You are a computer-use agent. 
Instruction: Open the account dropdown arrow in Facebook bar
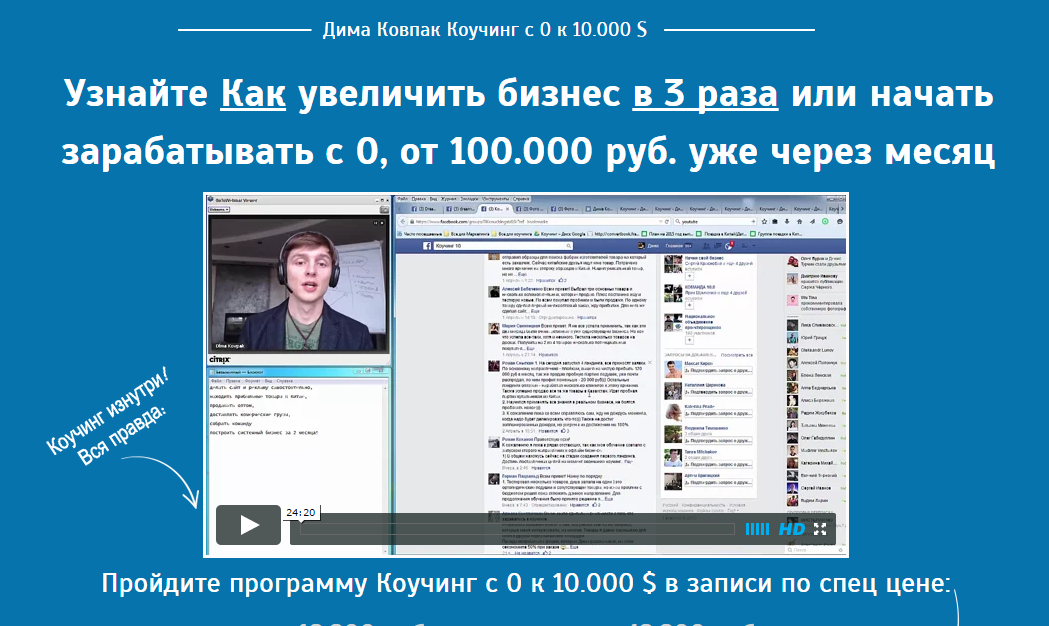pos(754,245)
